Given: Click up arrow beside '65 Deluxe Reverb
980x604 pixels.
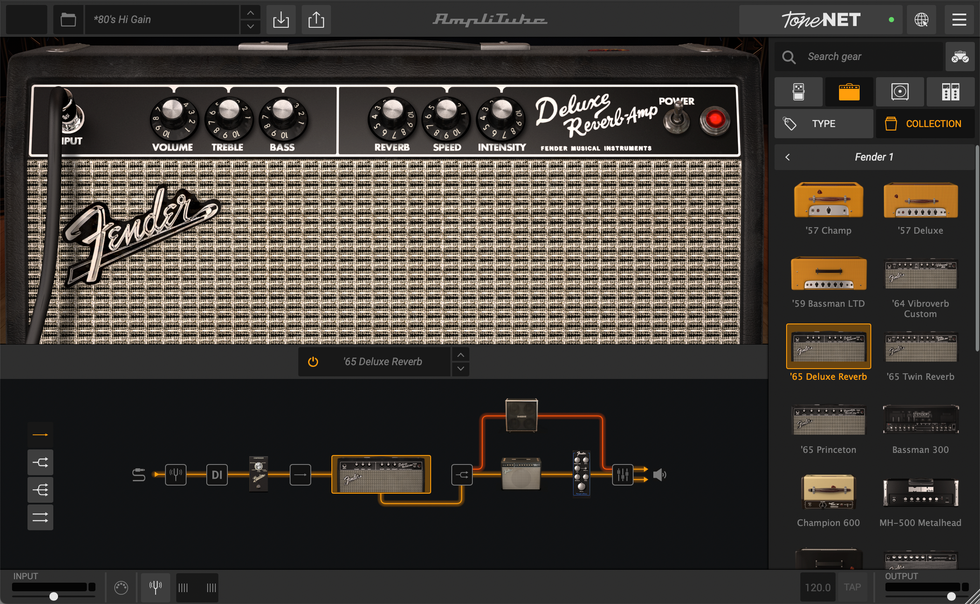Looking at the screenshot, I should click(x=460, y=355).
